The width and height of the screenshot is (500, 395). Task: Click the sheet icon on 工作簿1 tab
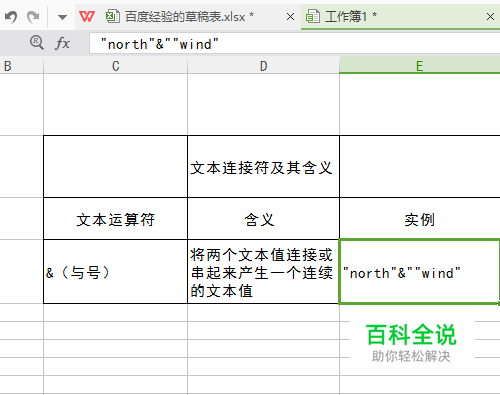point(313,16)
